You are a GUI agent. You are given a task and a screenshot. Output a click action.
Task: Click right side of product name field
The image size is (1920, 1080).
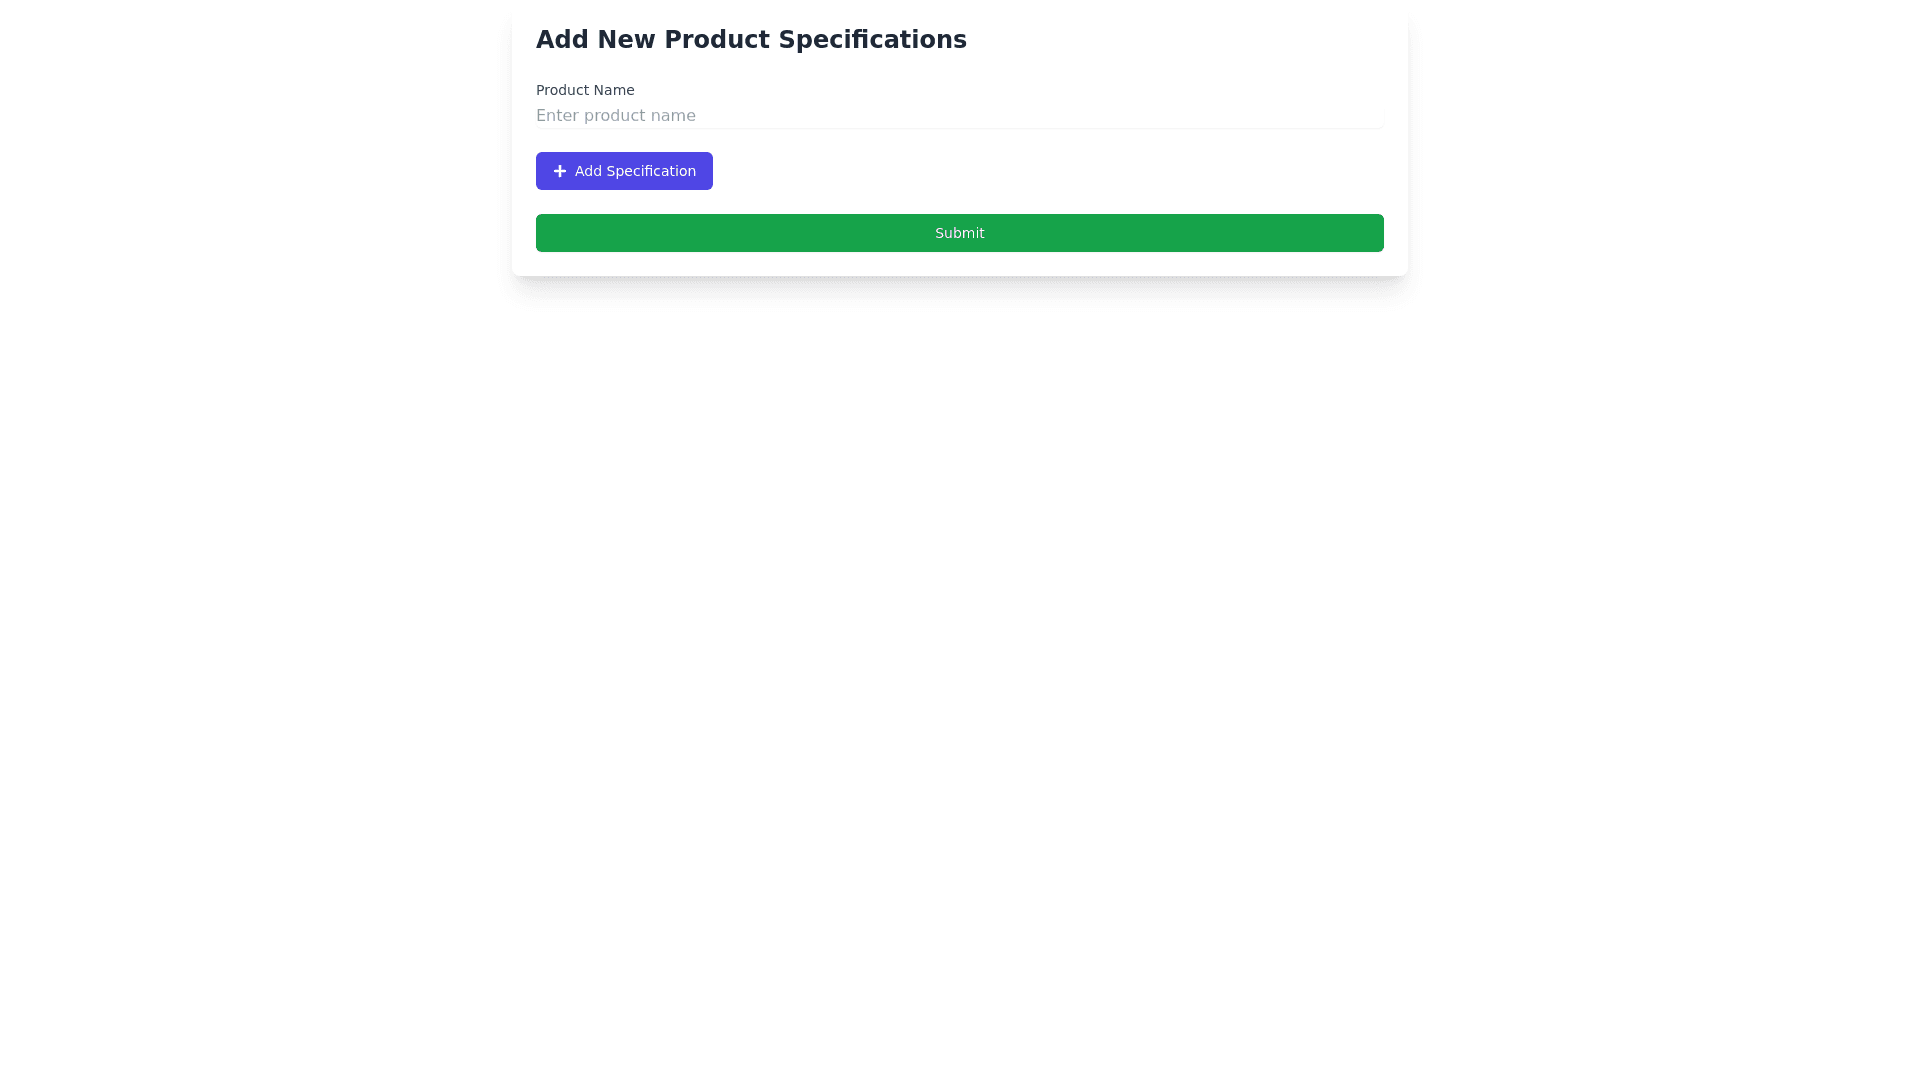[1300, 116]
